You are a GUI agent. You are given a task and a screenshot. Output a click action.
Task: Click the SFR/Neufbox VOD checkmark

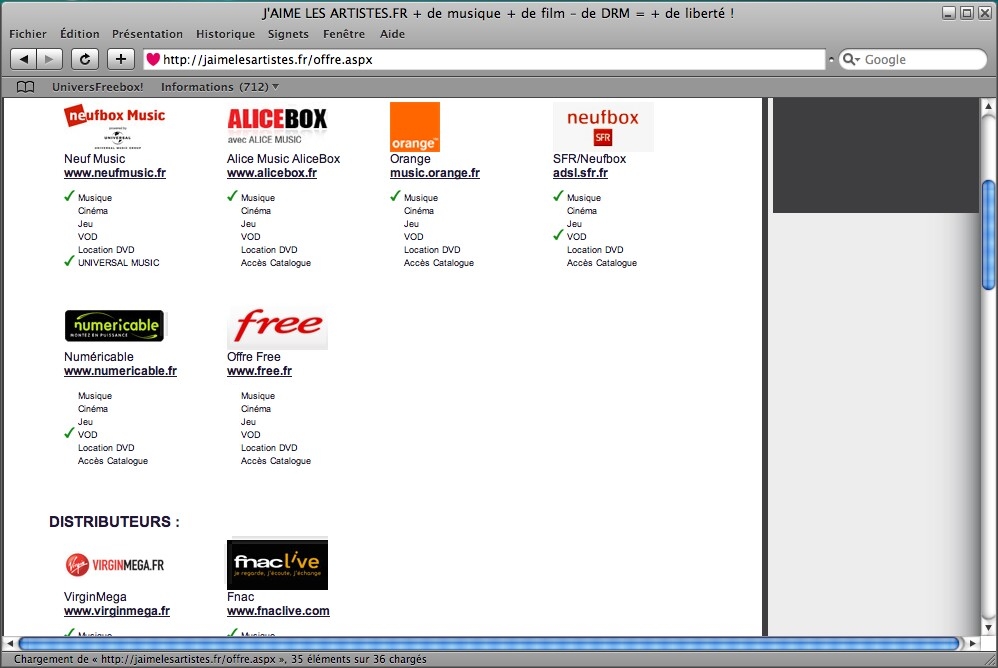point(558,236)
